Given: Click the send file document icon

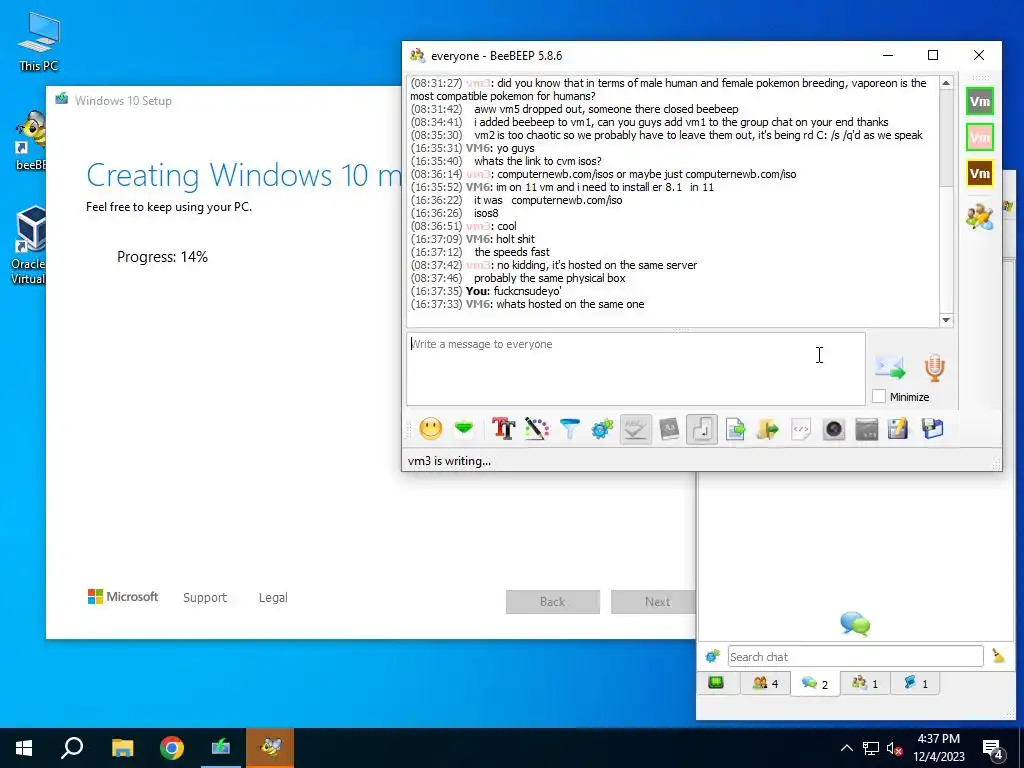Looking at the screenshot, I should [x=735, y=429].
